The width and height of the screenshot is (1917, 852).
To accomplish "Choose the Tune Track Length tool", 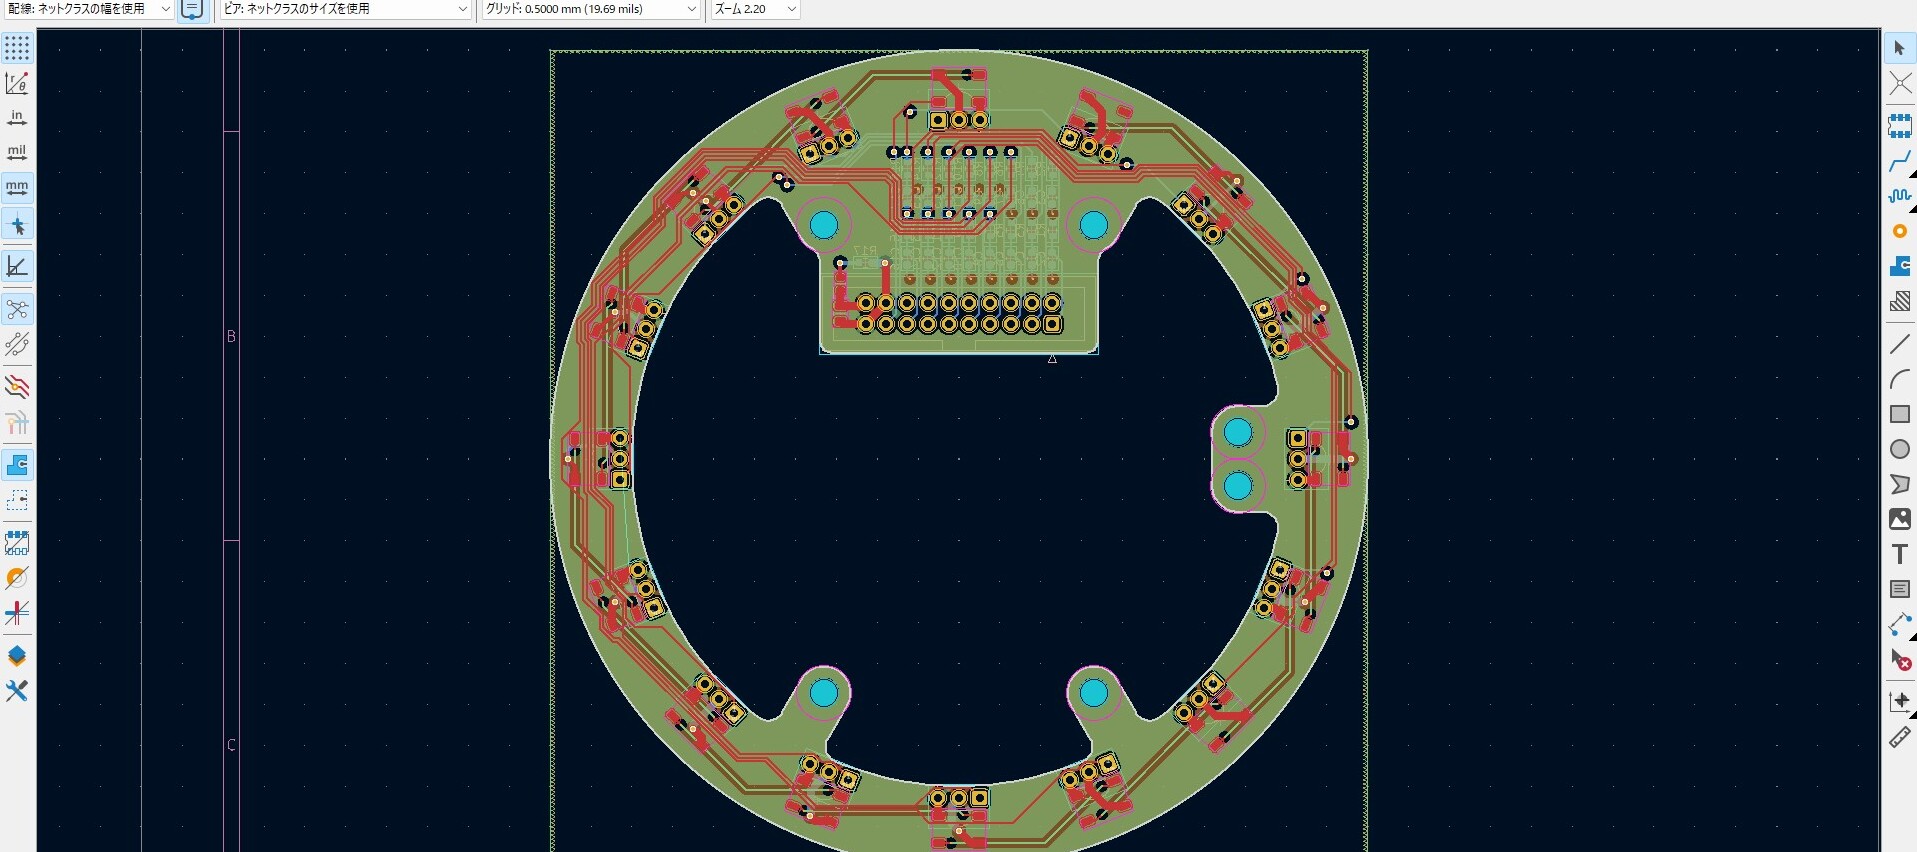I will point(1900,196).
